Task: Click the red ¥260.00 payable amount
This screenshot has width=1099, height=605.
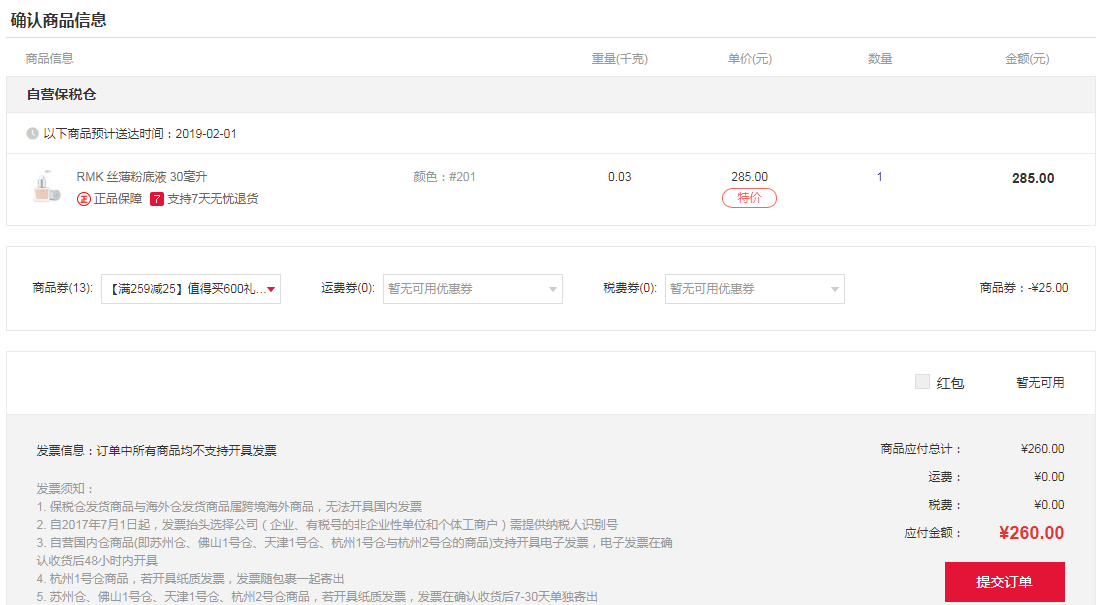Action: [1031, 533]
